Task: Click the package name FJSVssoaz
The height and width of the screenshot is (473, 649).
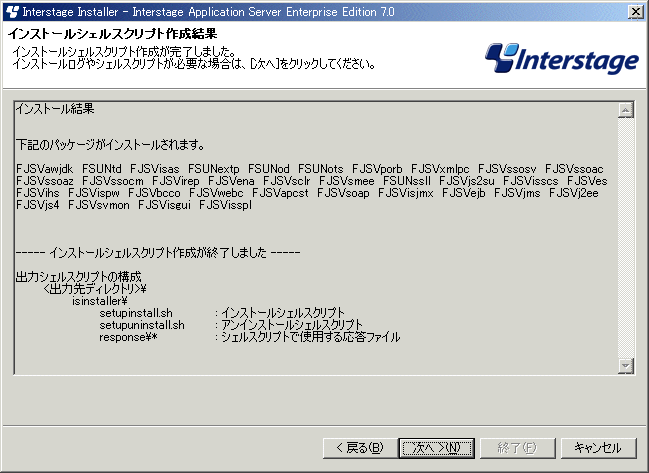Action: [x=45, y=181]
